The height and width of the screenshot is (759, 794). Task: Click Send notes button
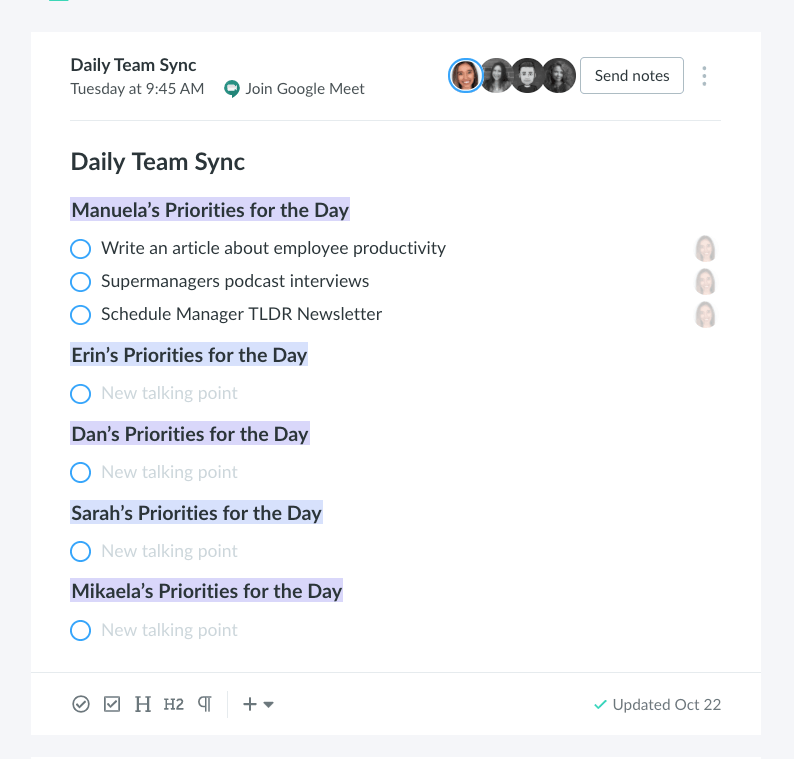tap(631, 75)
